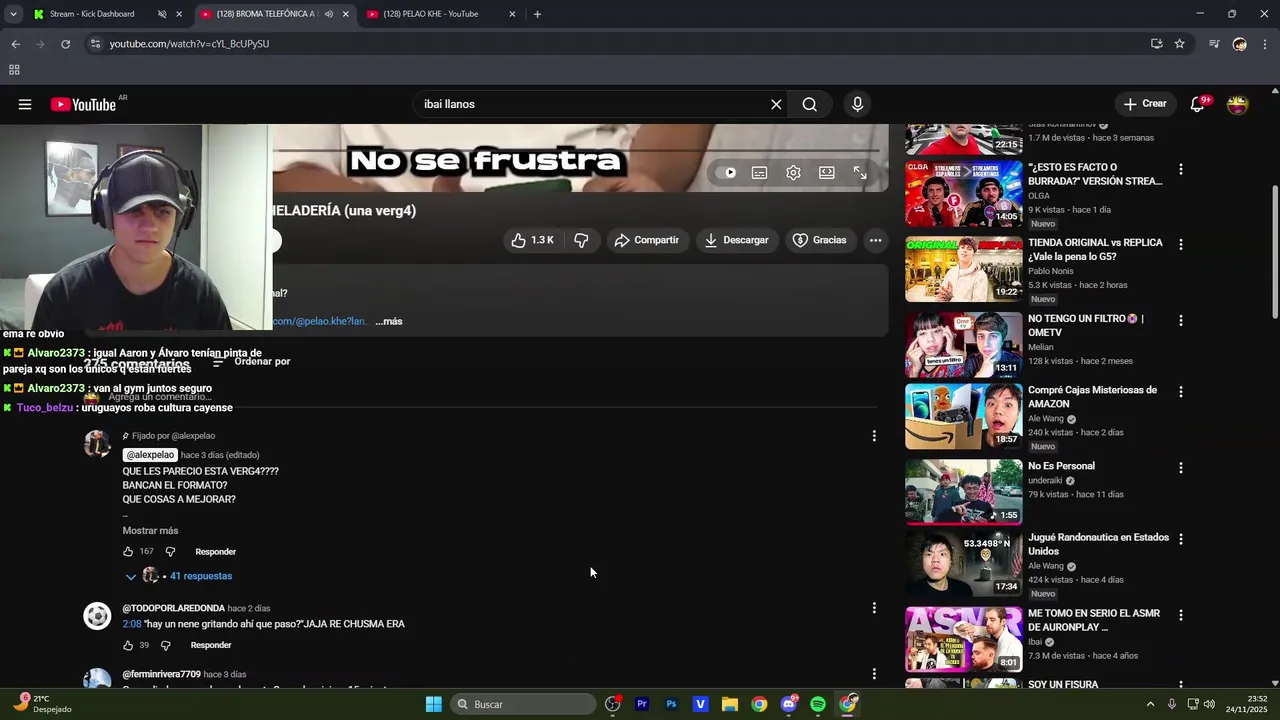
Task: Click the Gracias thanks button
Action: 820,240
